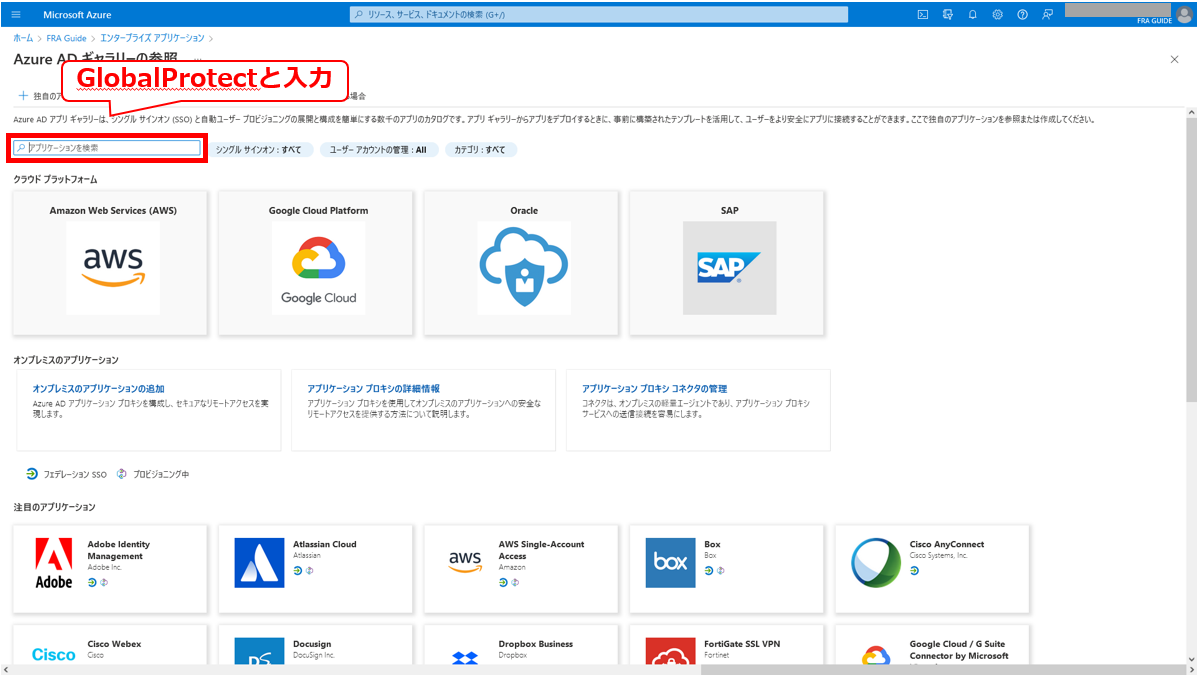Open portal settings gear icon
The height and width of the screenshot is (678, 1201).
997,14
